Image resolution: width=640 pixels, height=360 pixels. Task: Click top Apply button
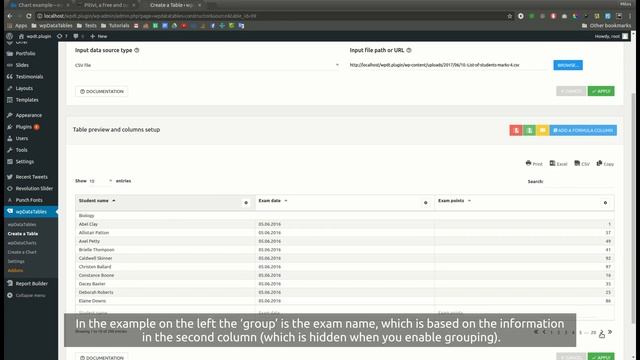point(601,91)
